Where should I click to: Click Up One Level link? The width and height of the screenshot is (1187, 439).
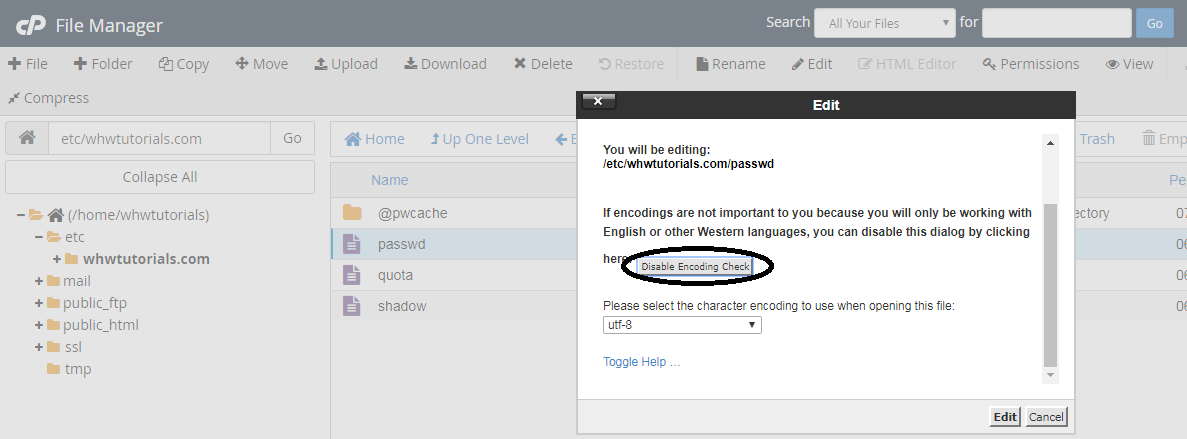coord(479,139)
